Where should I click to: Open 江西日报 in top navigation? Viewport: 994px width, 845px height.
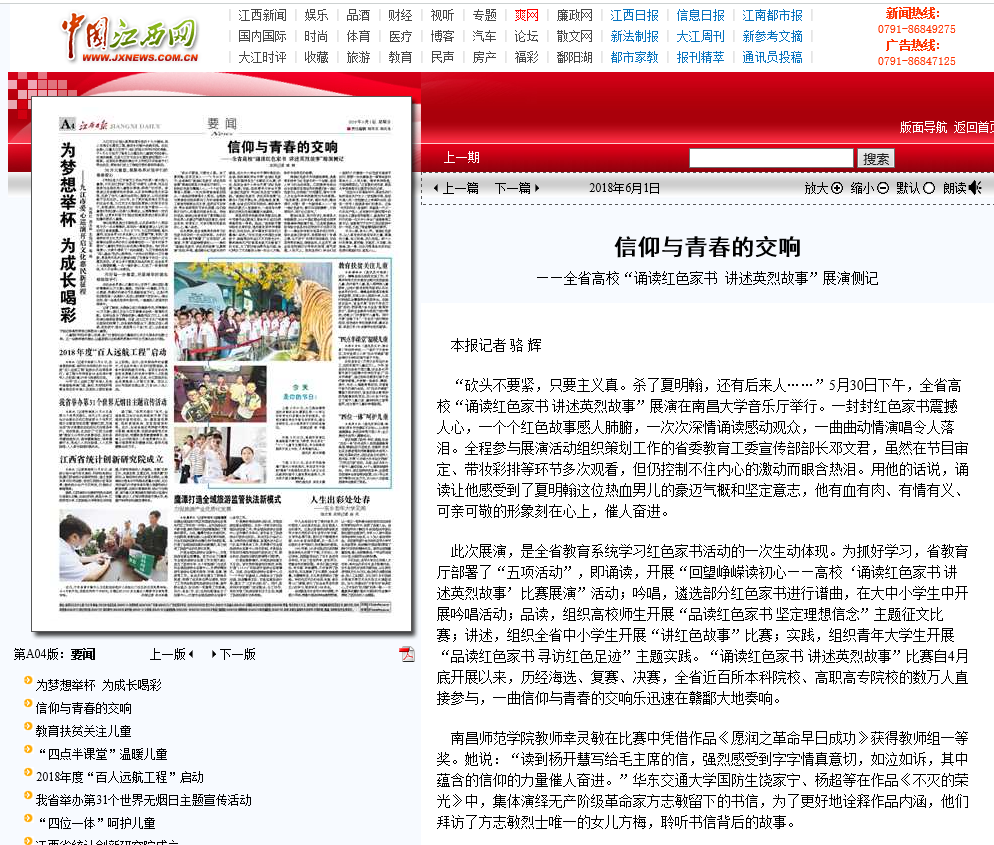point(634,15)
